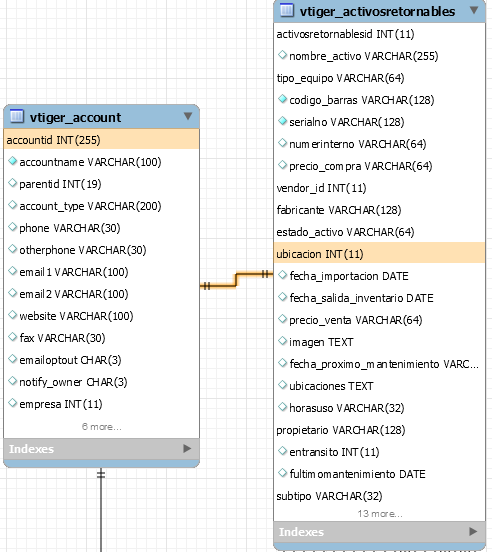Click the diamond icon beside imagen
The image size is (492, 553).
tap(282, 341)
